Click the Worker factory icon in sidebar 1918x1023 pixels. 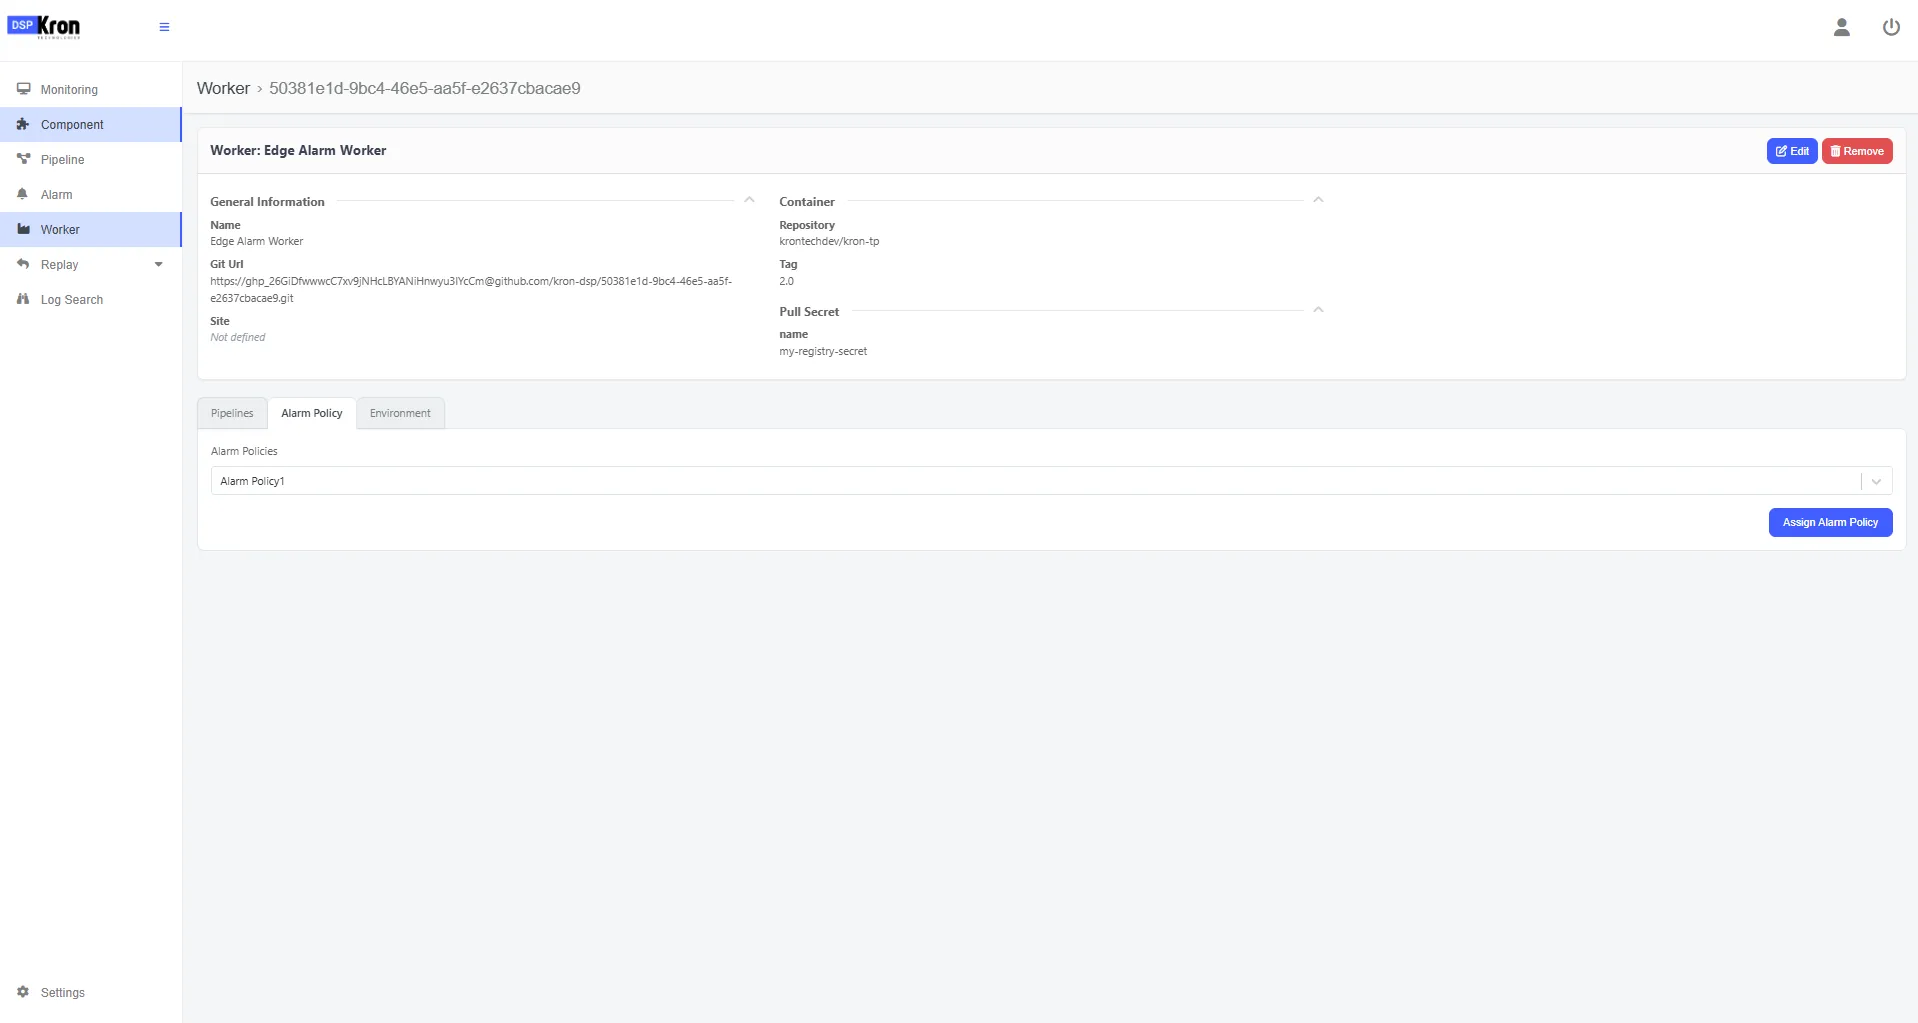coord(23,229)
